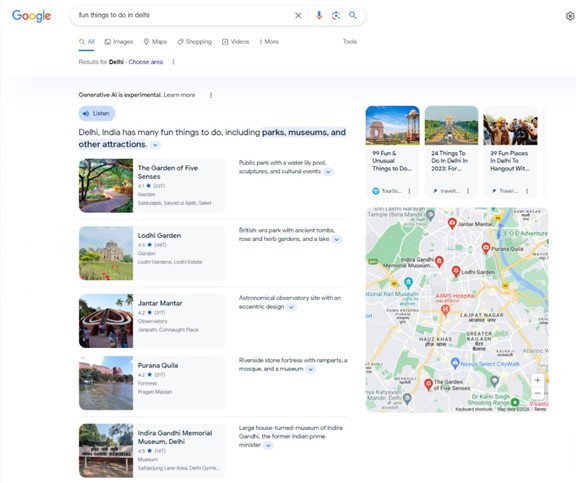
Task: Click the AIIMS Hospital map marker
Action: 445,310
